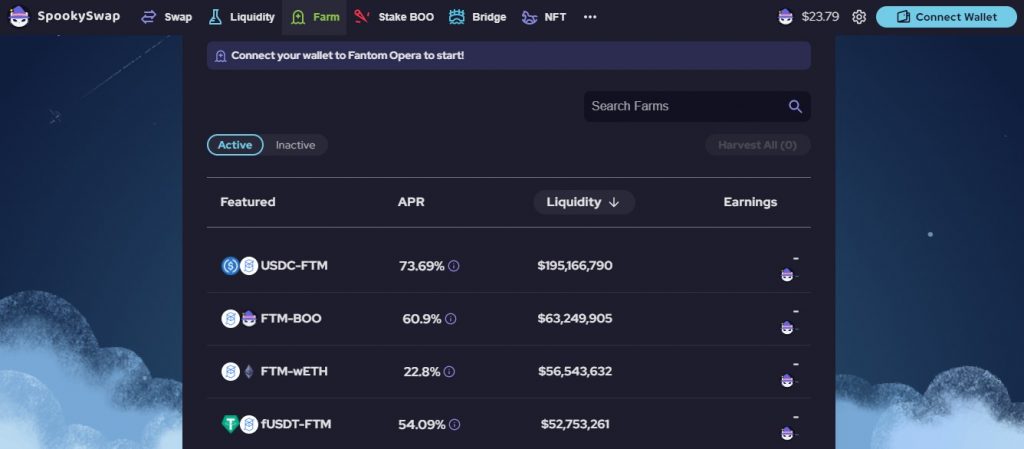The height and width of the screenshot is (449, 1024).
Task: Open the FTM-BOO farm row
Action: coord(509,319)
